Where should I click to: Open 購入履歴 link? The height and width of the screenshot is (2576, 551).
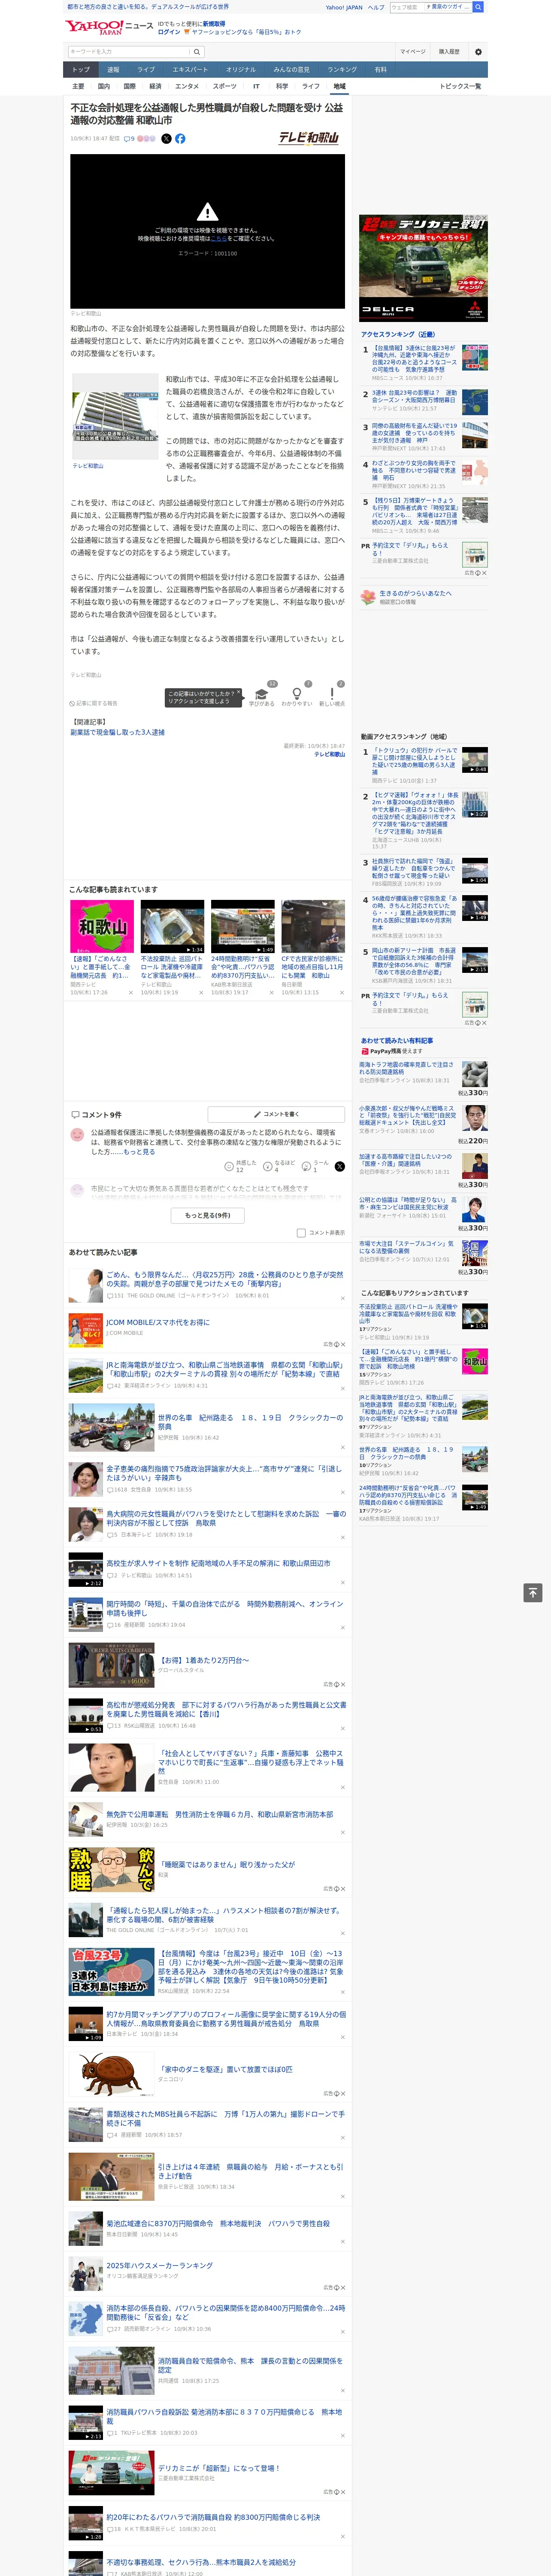point(449,51)
